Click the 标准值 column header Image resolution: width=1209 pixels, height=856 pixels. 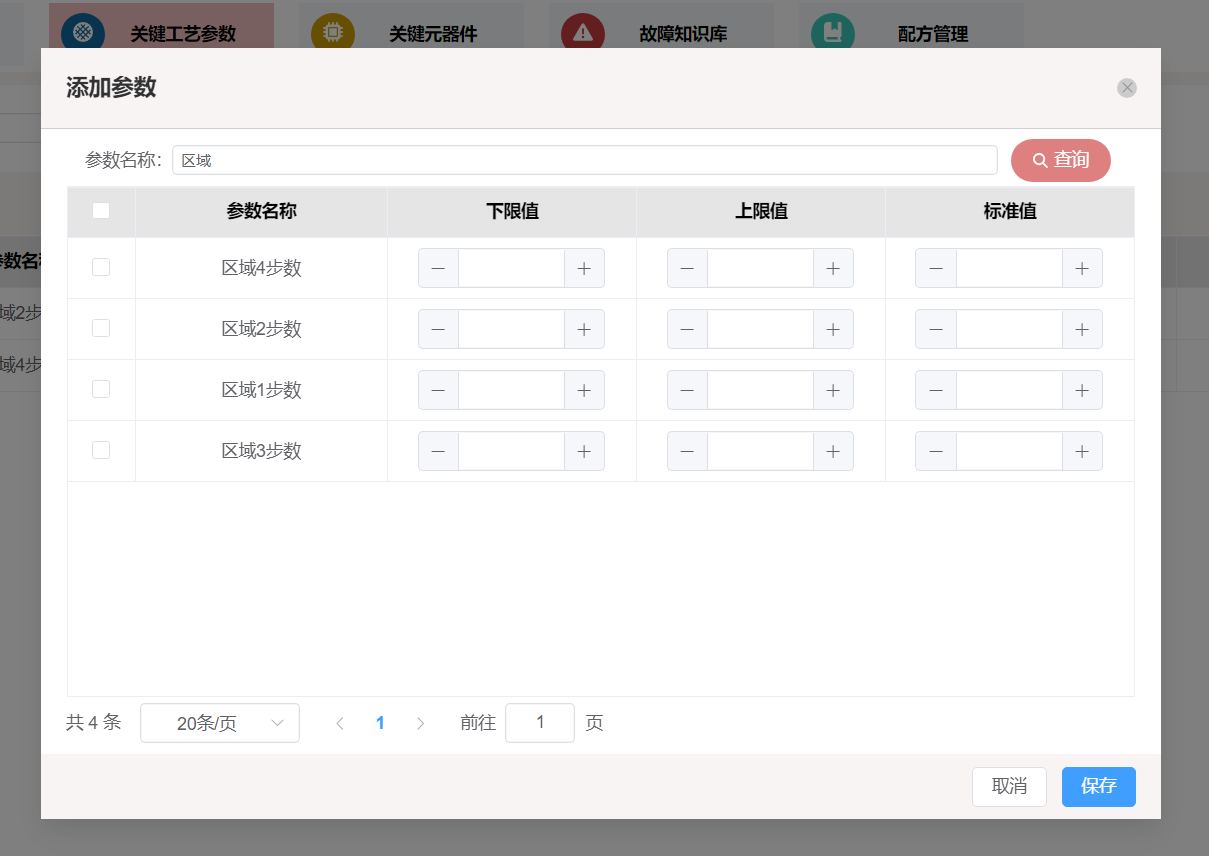click(x=1010, y=211)
